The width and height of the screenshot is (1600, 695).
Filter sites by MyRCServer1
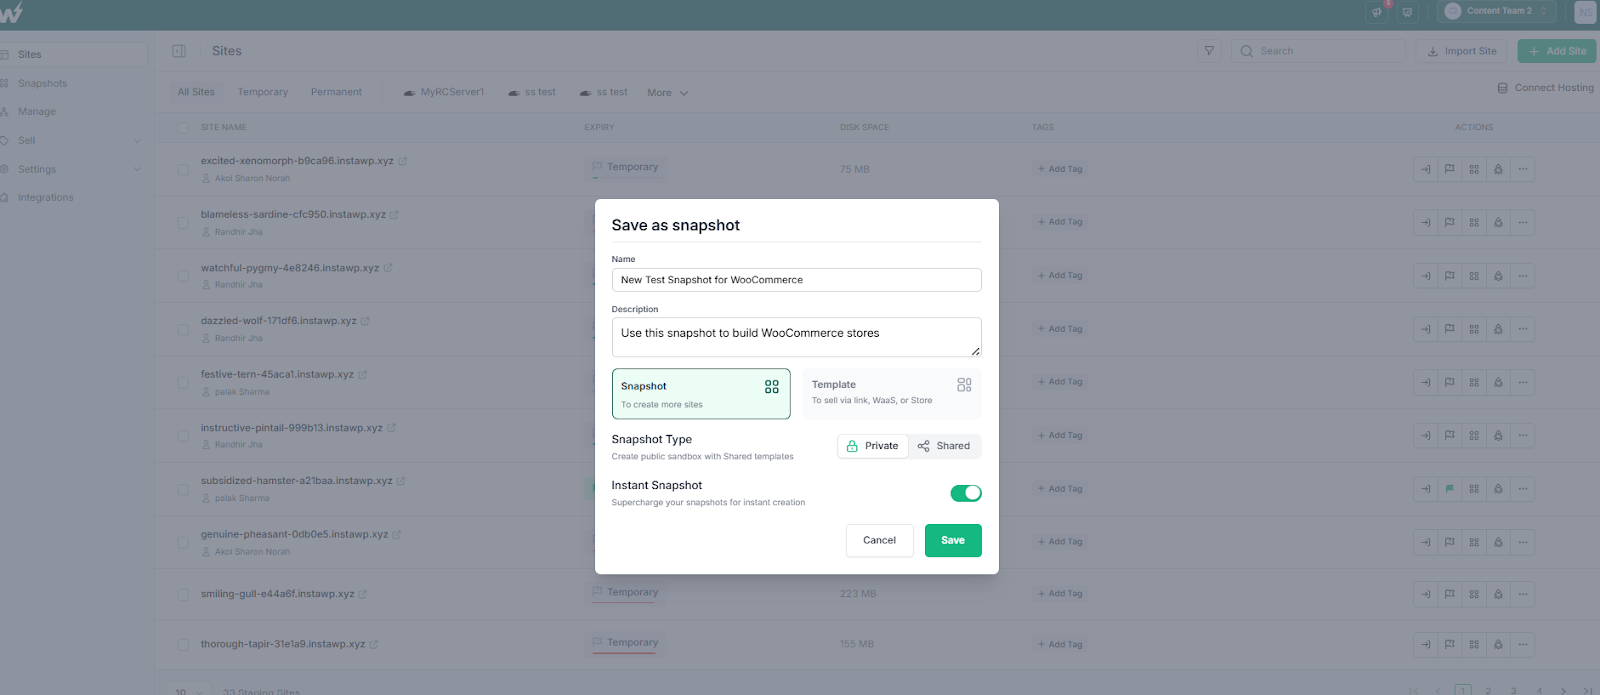coord(444,92)
